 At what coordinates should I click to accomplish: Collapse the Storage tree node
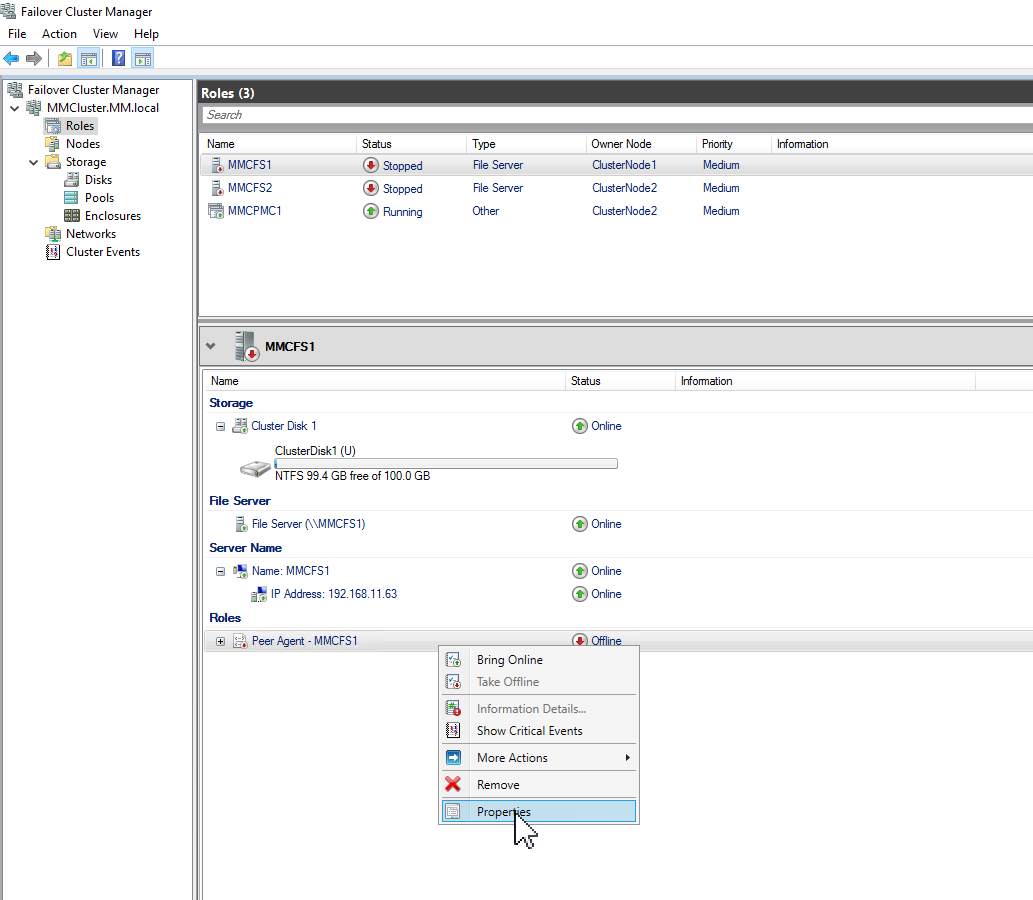(33, 162)
